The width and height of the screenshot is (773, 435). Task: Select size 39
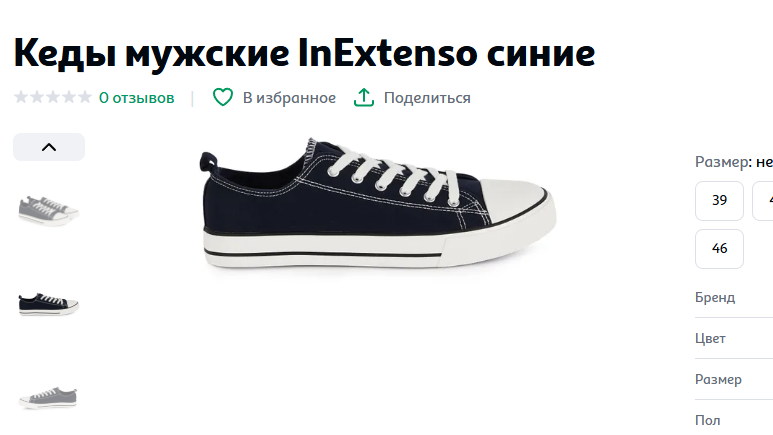(719, 201)
